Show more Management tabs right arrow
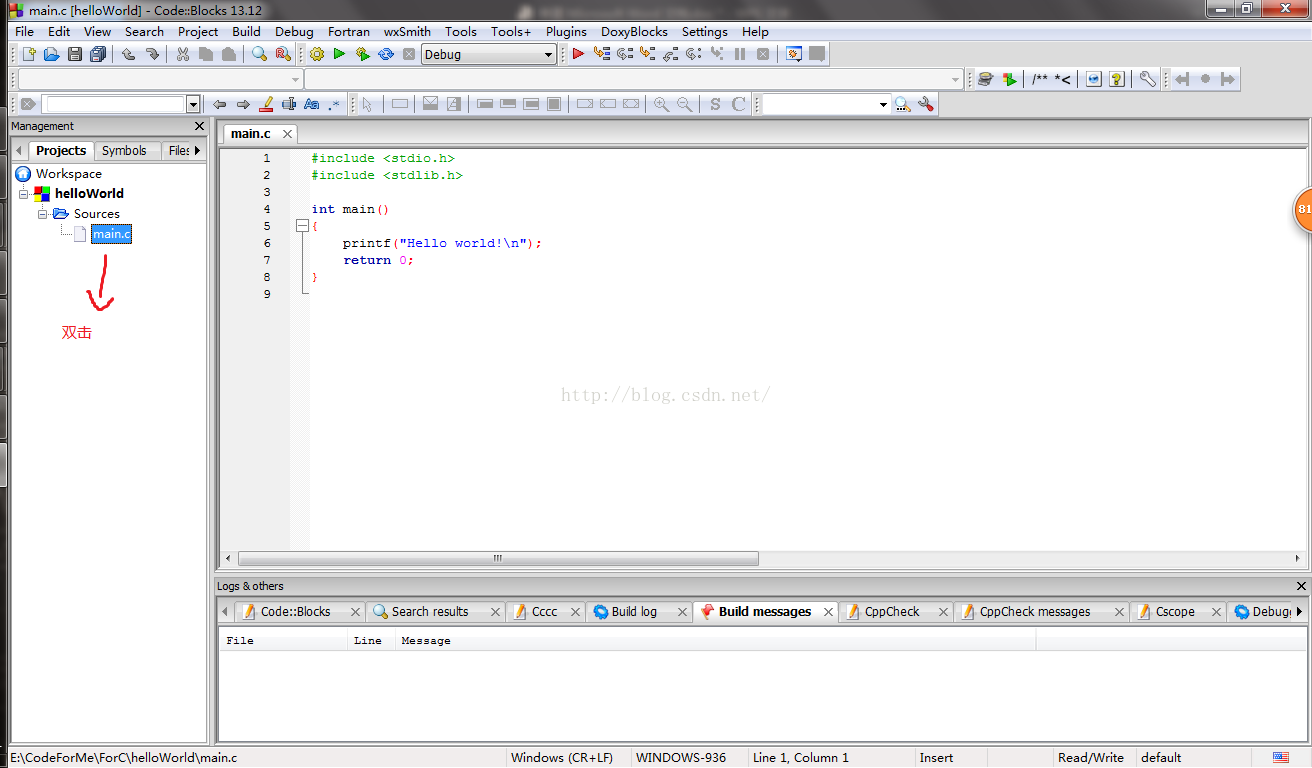 197,150
